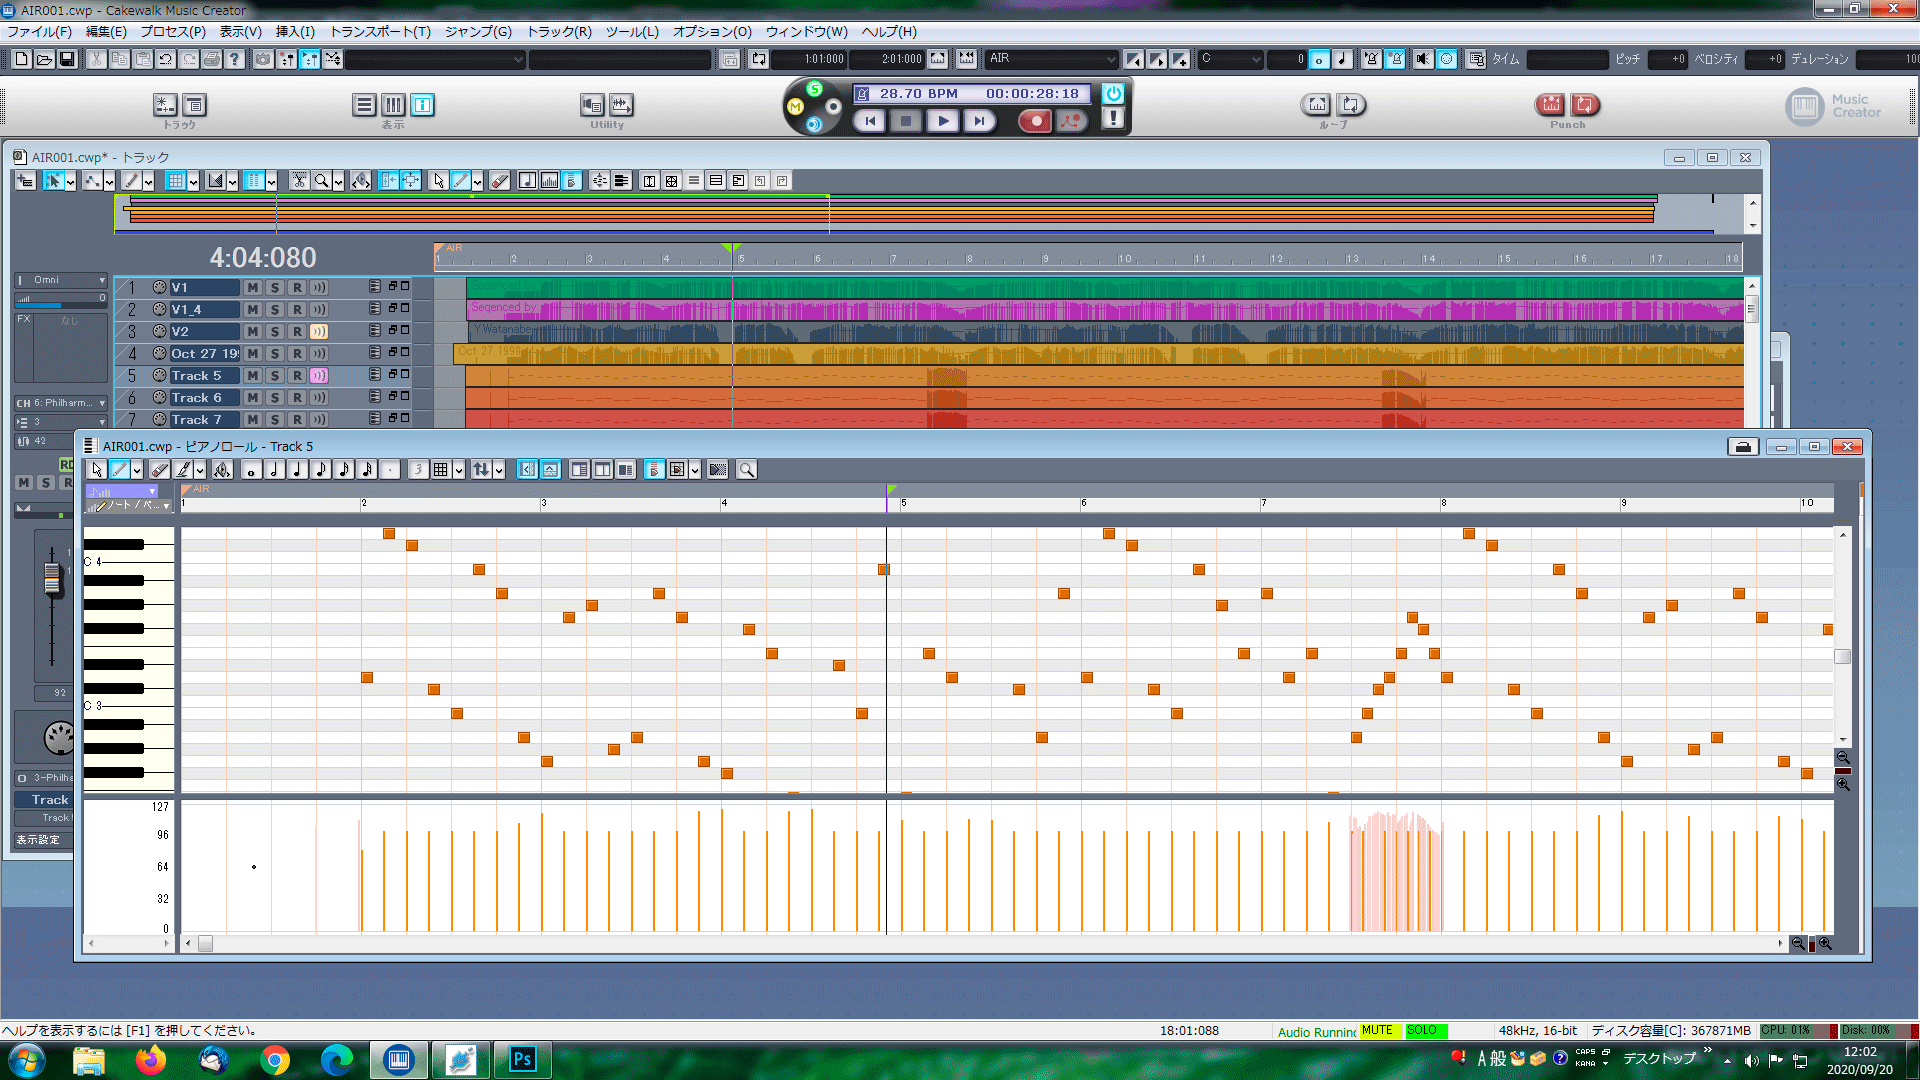Arm V2 track for recording
The height and width of the screenshot is (1080, 1920).
click(296, 332)
